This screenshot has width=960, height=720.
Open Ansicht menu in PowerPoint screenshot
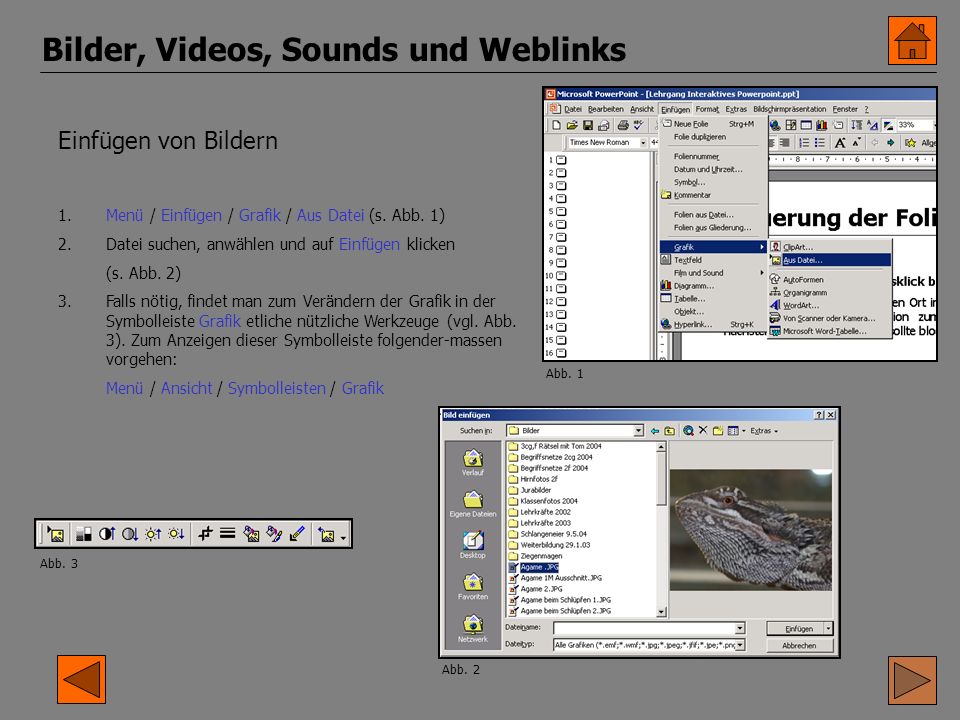(642, 109)
